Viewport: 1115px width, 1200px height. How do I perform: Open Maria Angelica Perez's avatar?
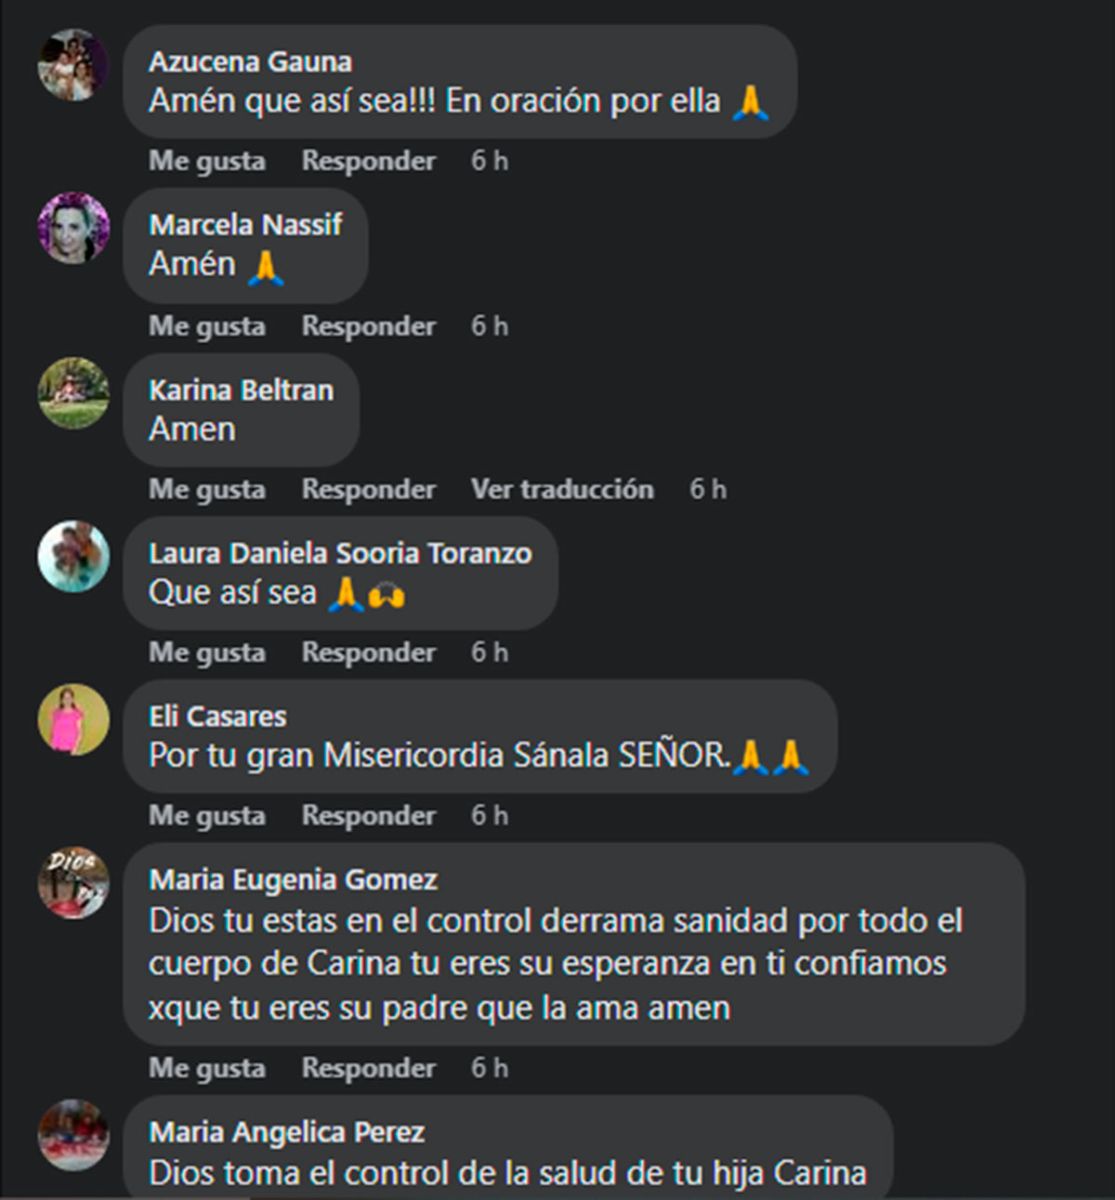click(73, 1135)
